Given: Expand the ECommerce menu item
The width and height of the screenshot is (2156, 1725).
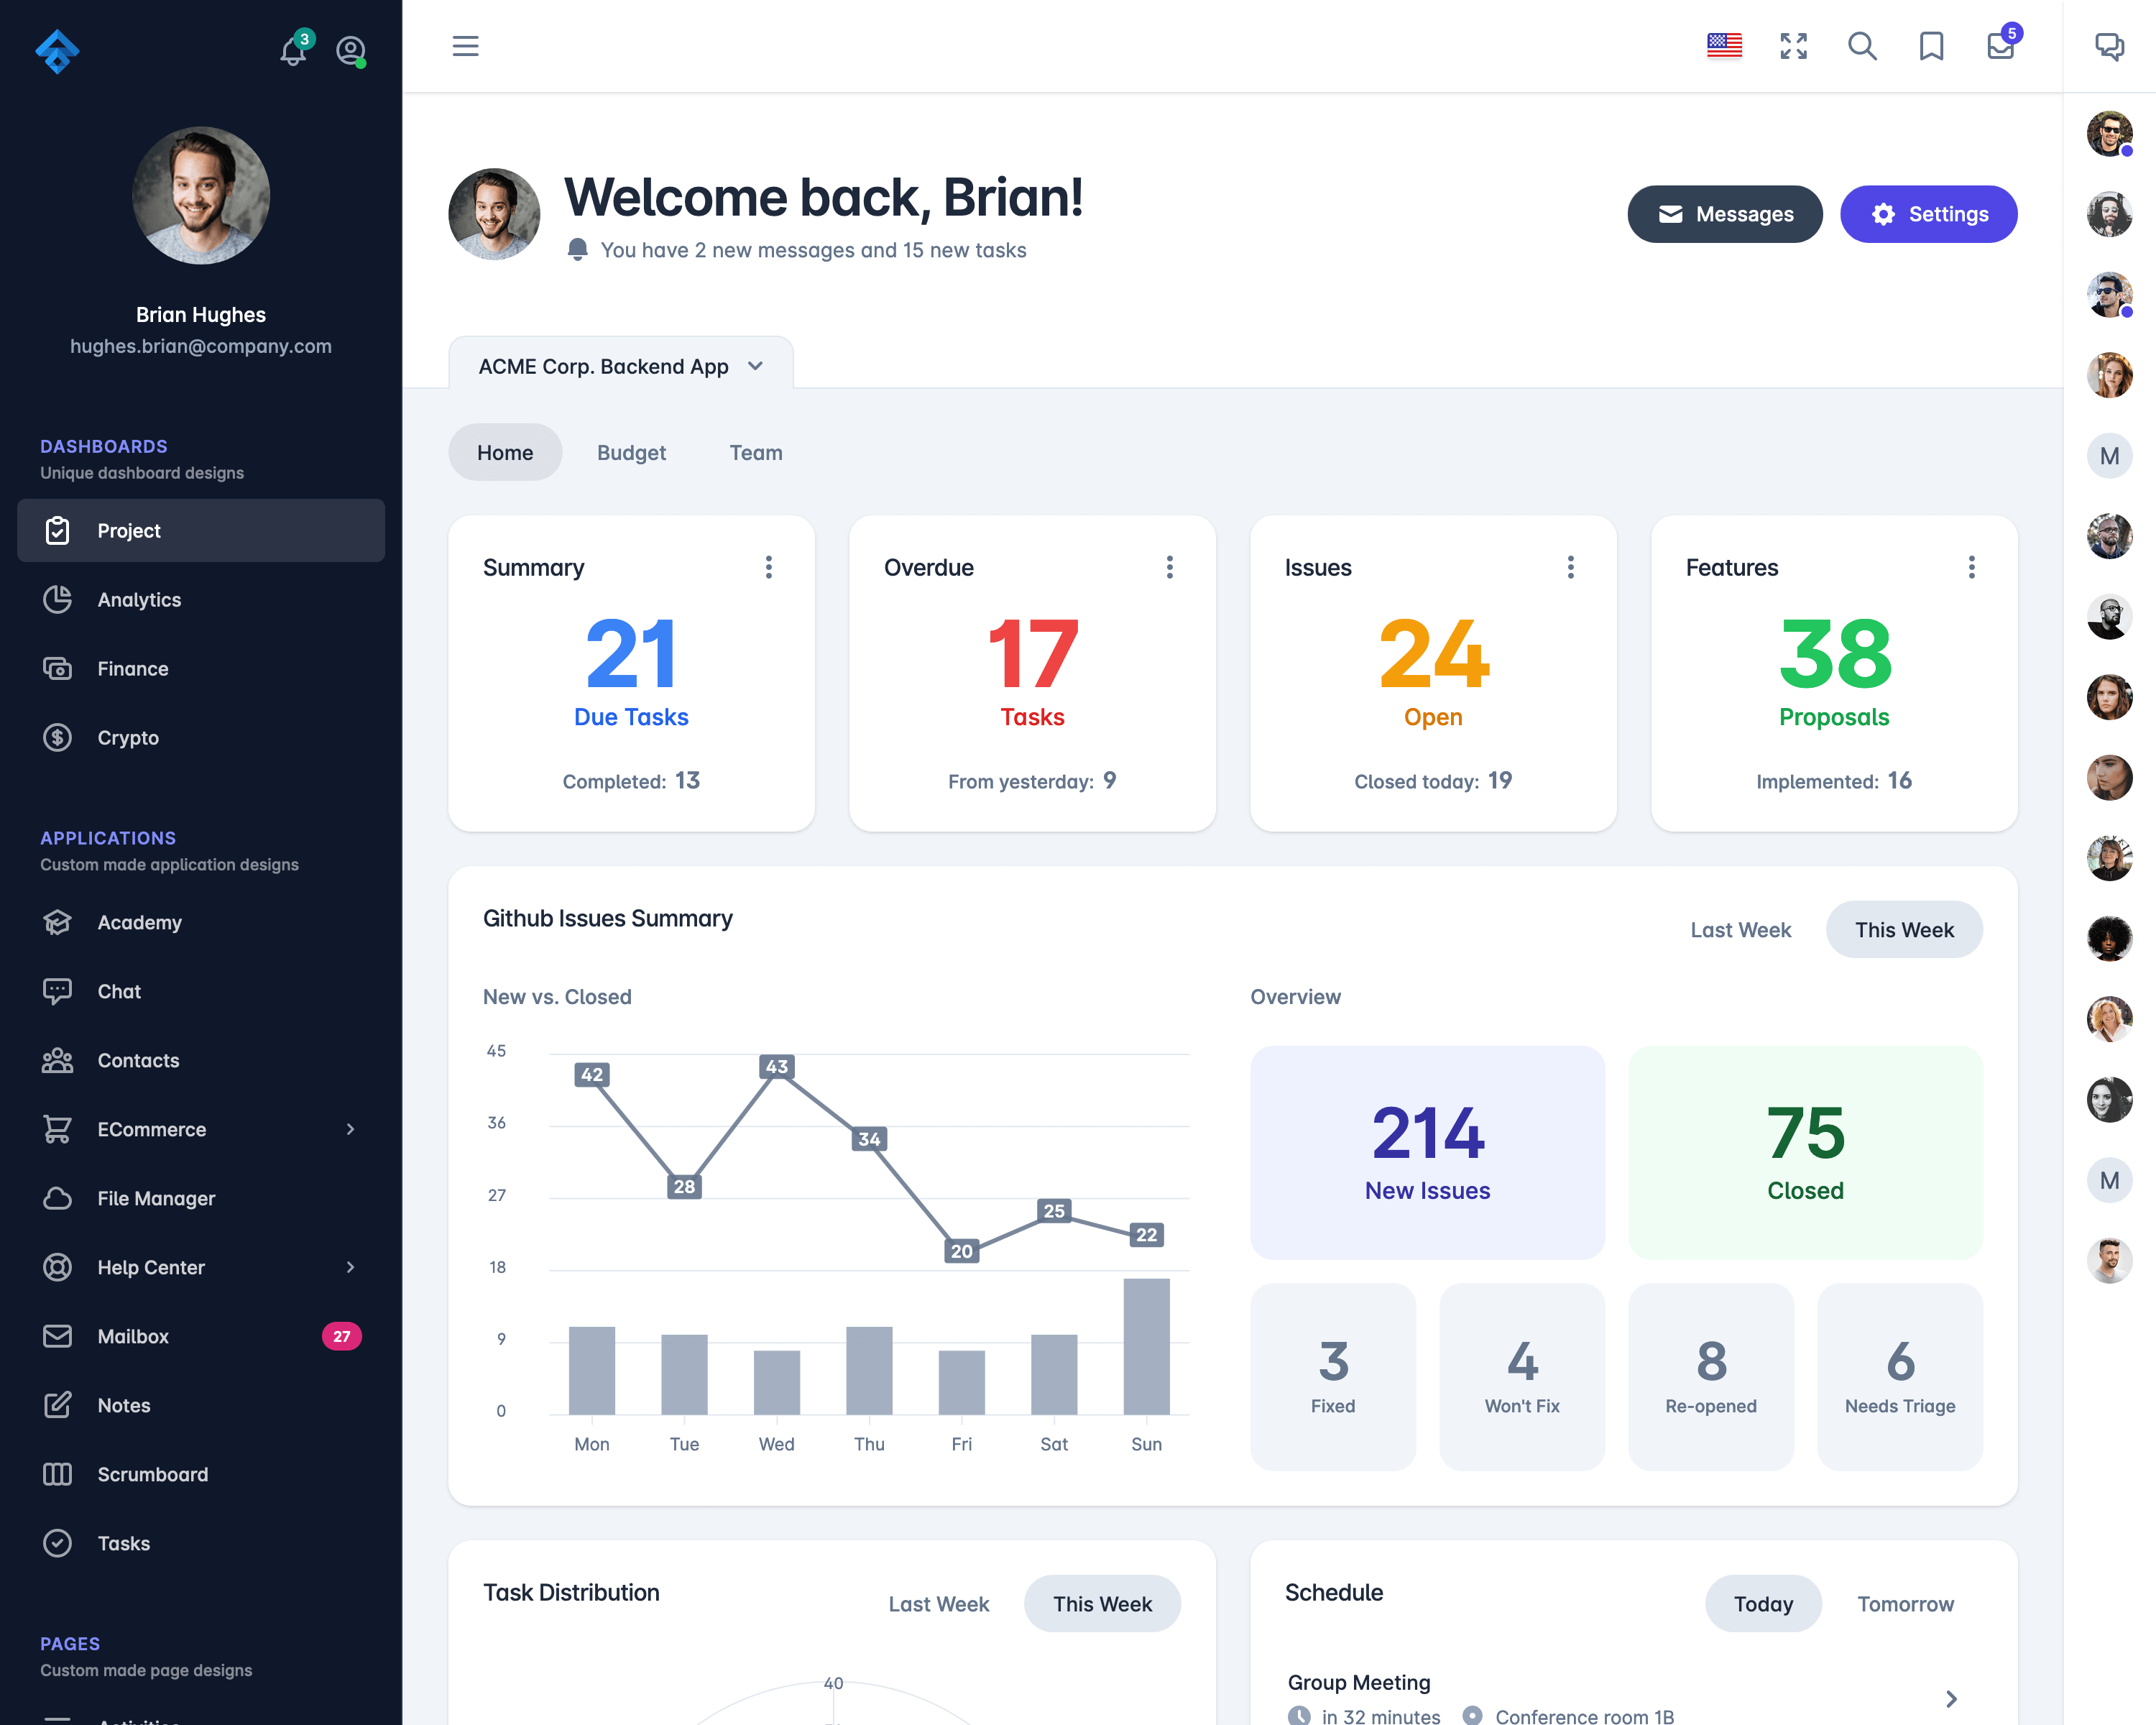Looking at the screenshot, I should click(199, 1128).
